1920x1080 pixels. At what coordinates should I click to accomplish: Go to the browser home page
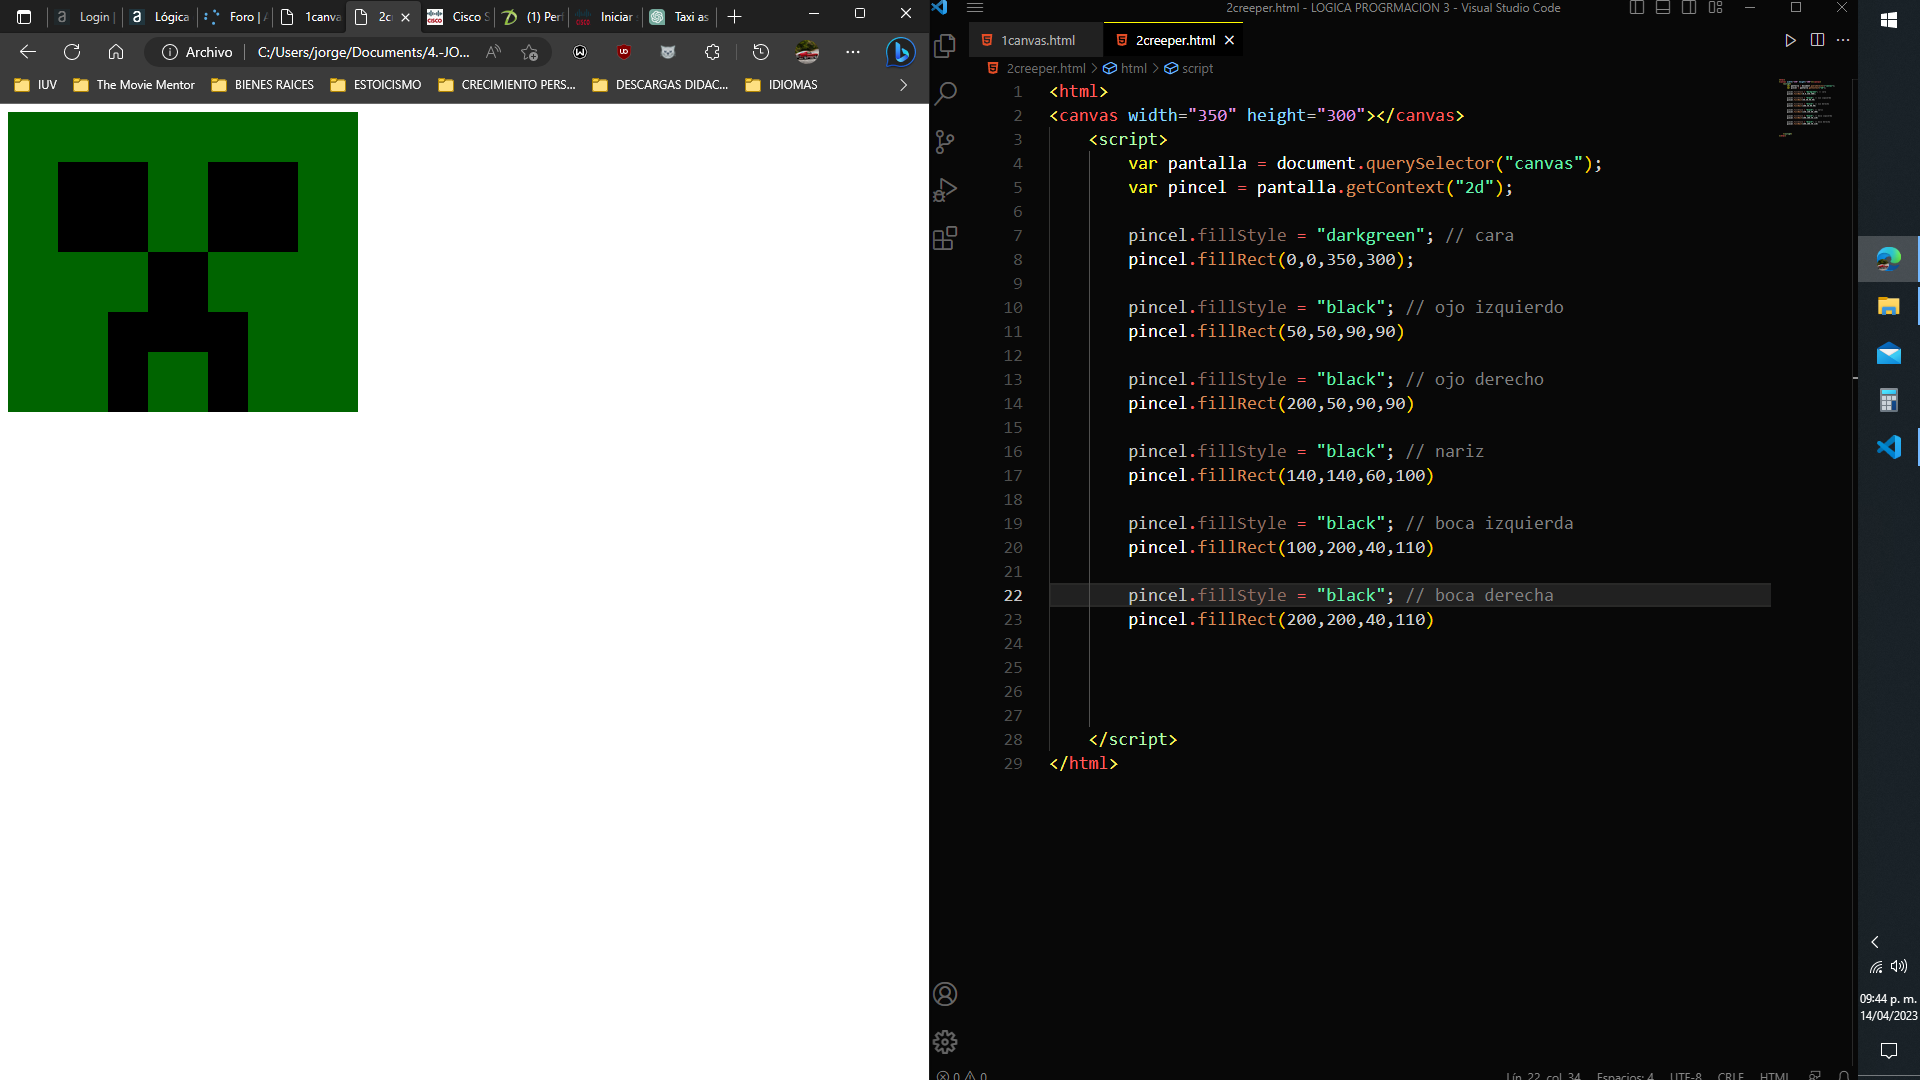coord(116,52)
